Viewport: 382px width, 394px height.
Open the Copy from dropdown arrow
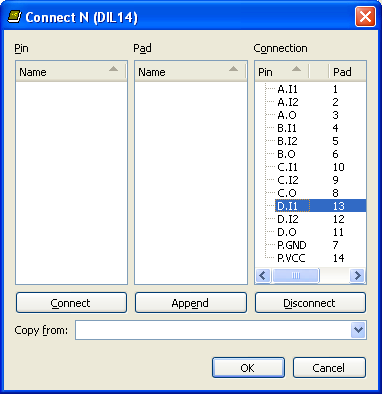(x=358, y=330)
